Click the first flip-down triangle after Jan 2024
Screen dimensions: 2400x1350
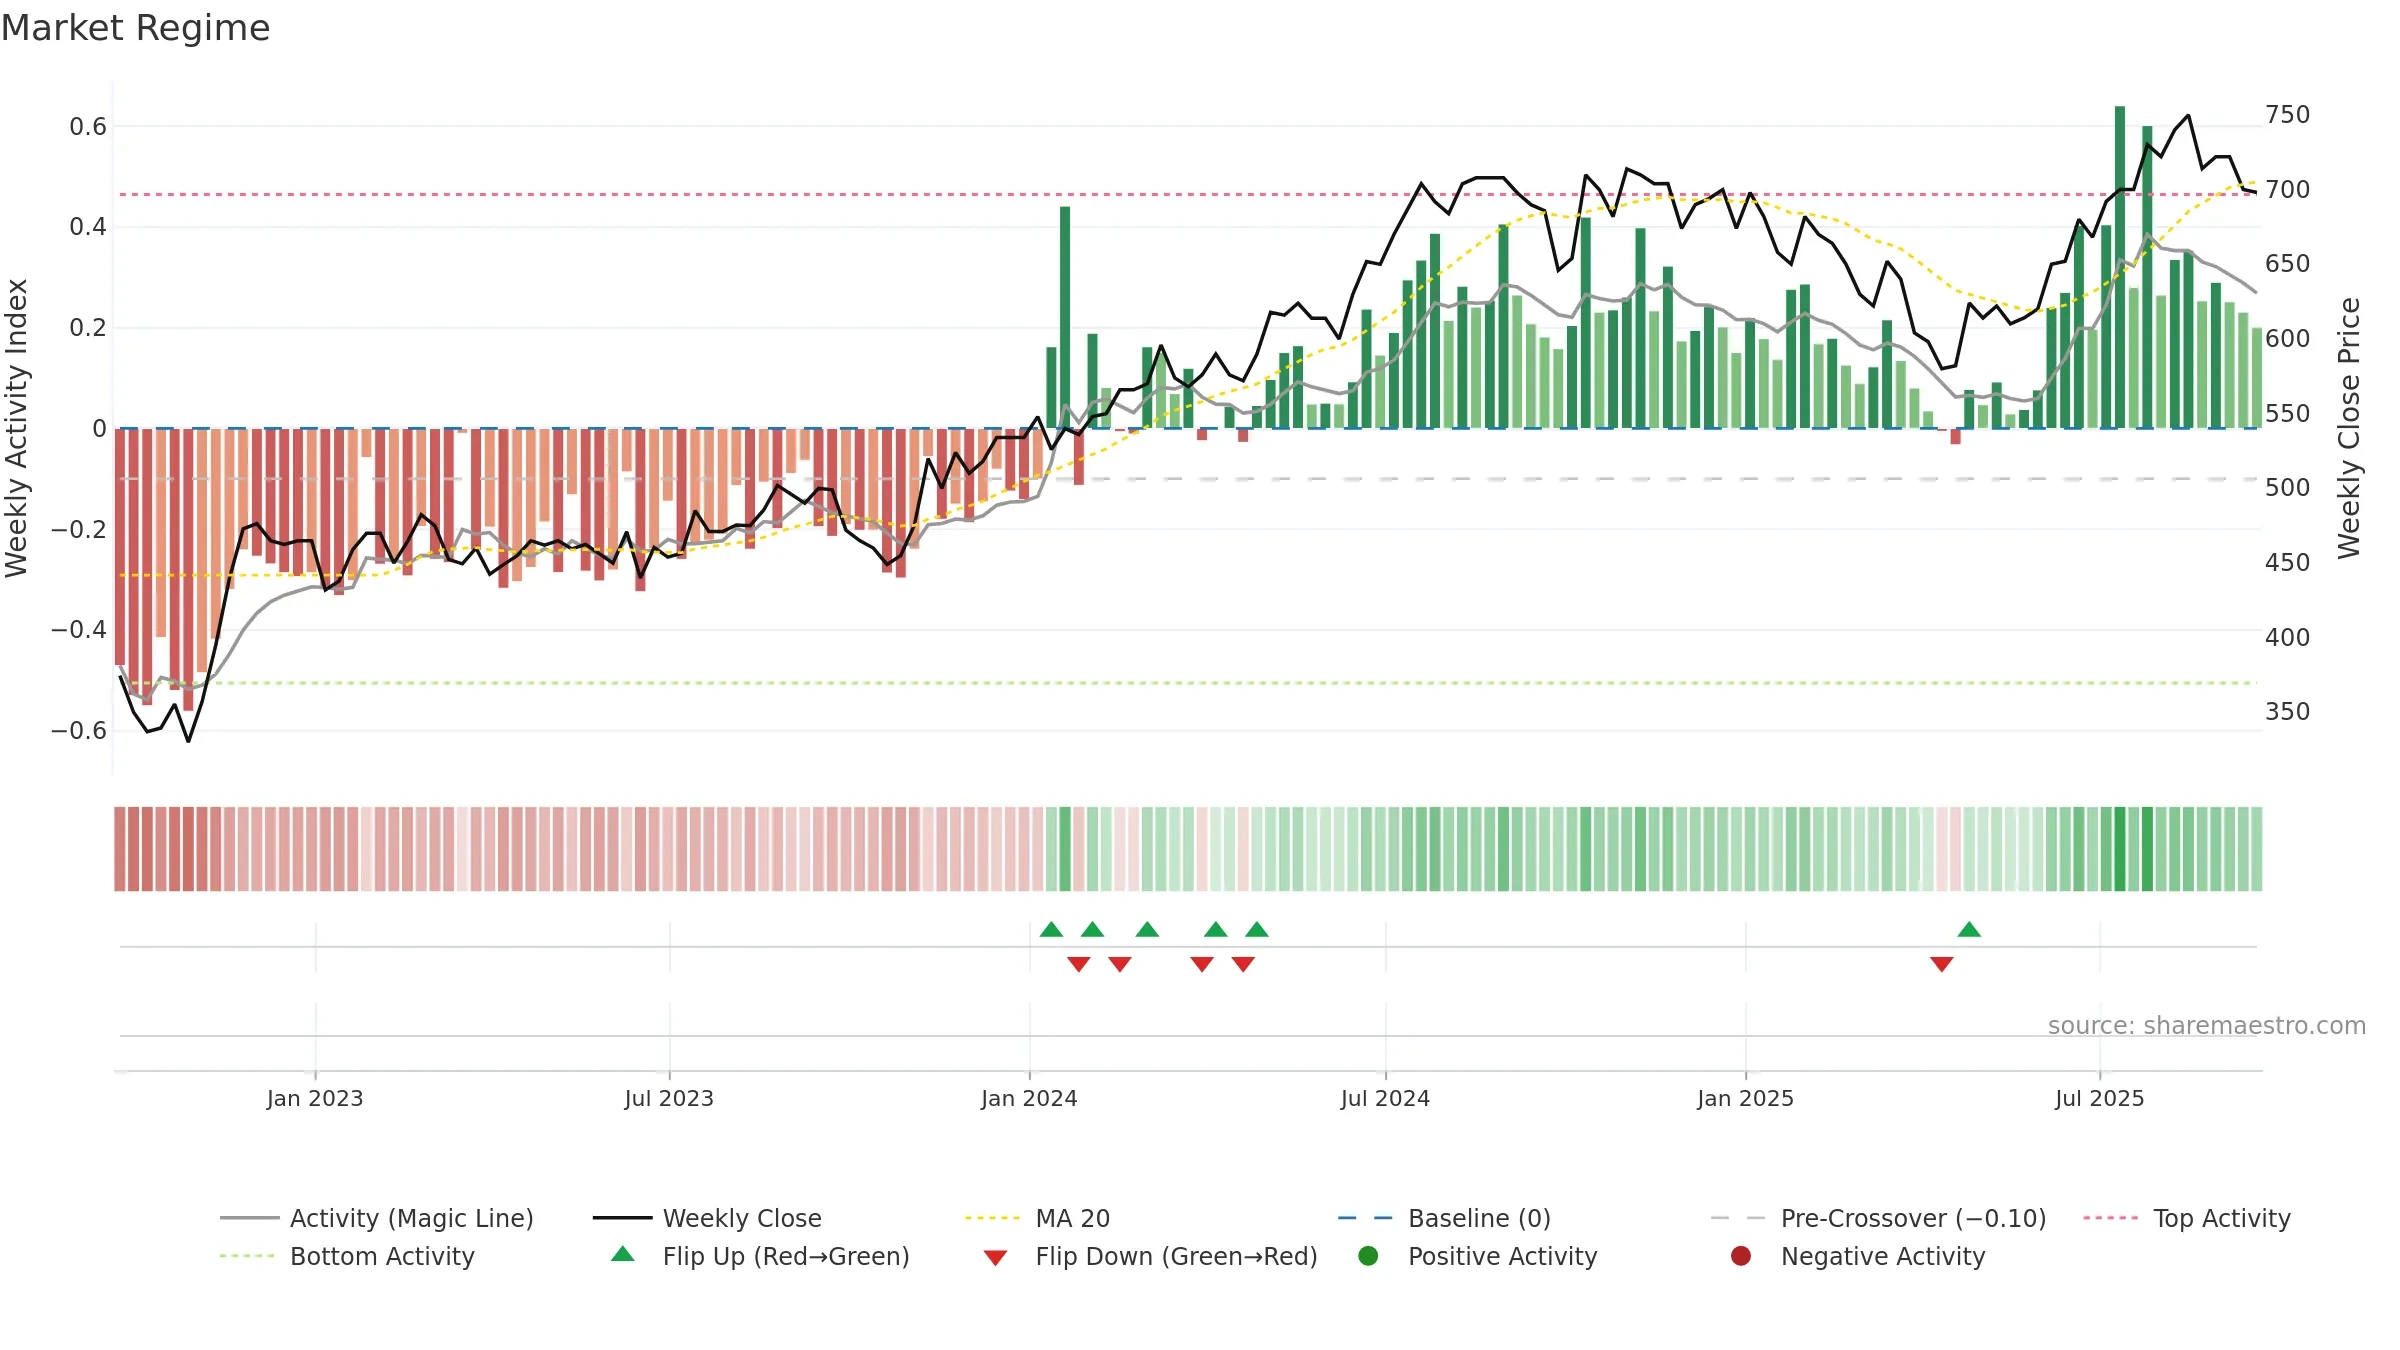click(x=1079, y=964)
